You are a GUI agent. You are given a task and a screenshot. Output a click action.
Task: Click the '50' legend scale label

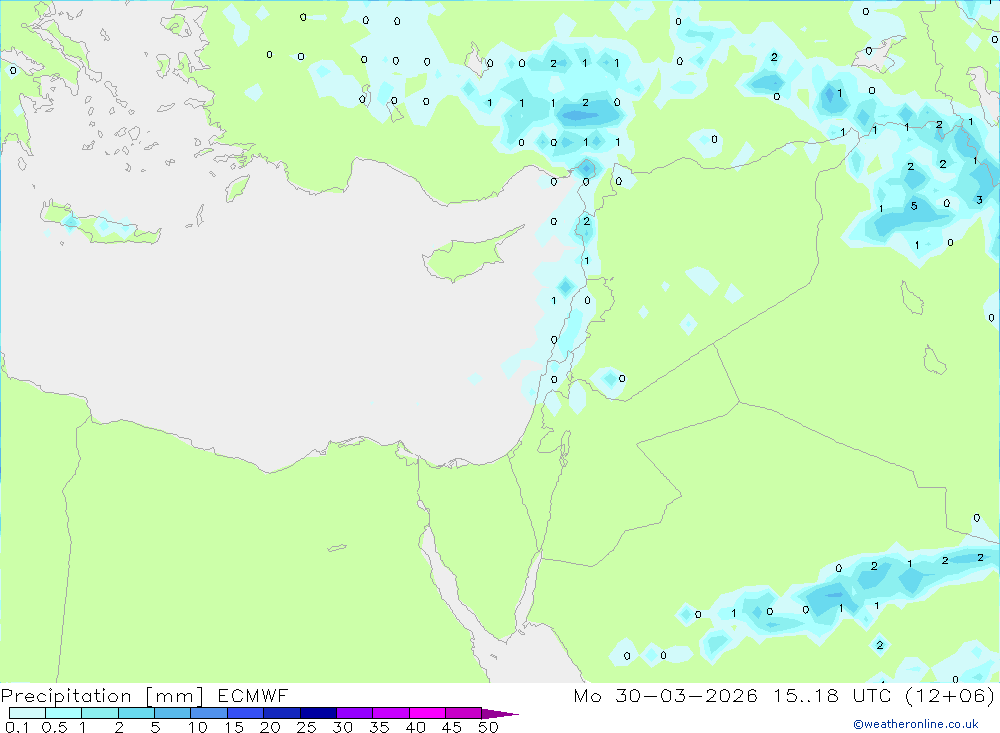point(488,727)
